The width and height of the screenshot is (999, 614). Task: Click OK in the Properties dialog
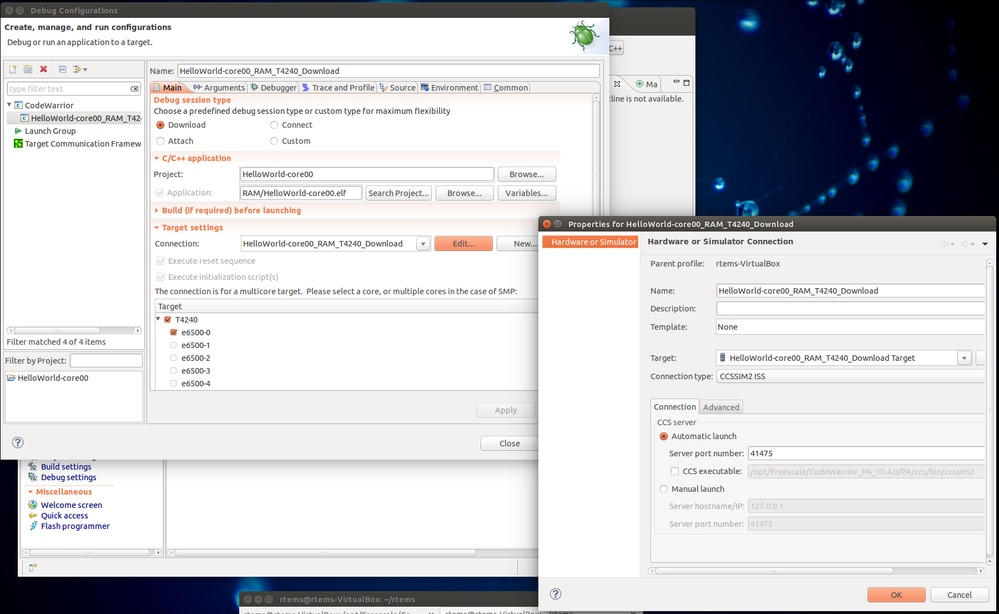(896, 595)
